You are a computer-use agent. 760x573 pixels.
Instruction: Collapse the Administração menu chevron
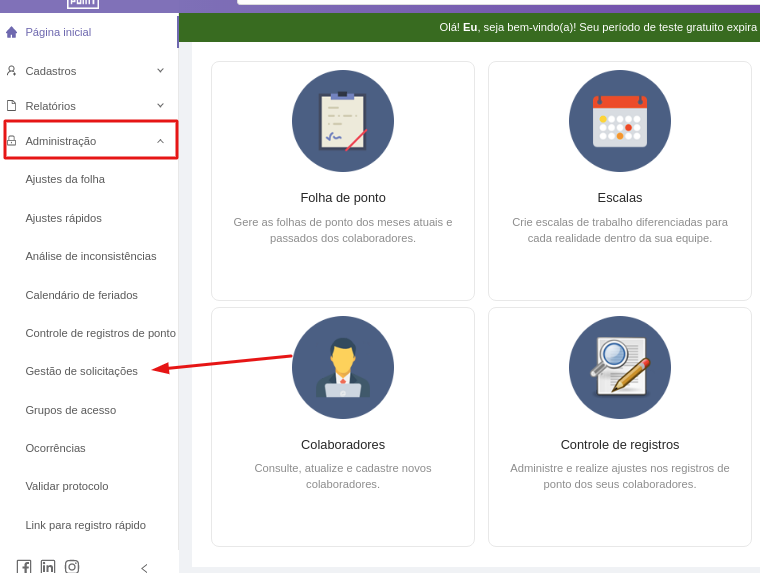(x=160, y=141)
